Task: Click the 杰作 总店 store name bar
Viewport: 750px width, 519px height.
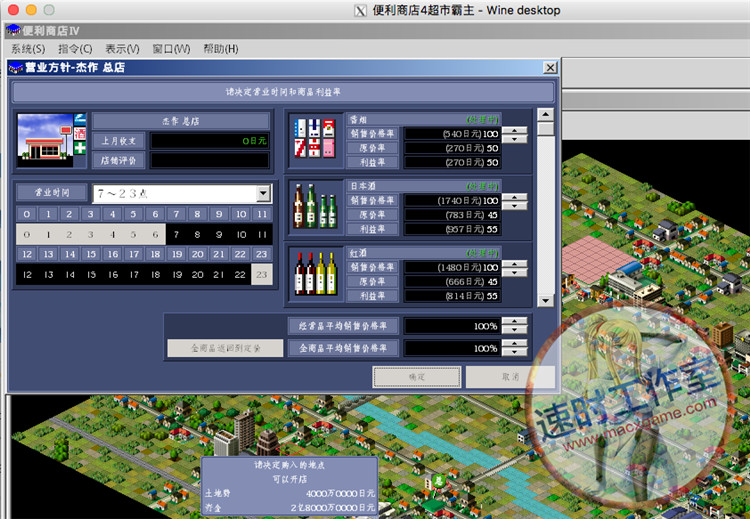Action: pos(181,121)
